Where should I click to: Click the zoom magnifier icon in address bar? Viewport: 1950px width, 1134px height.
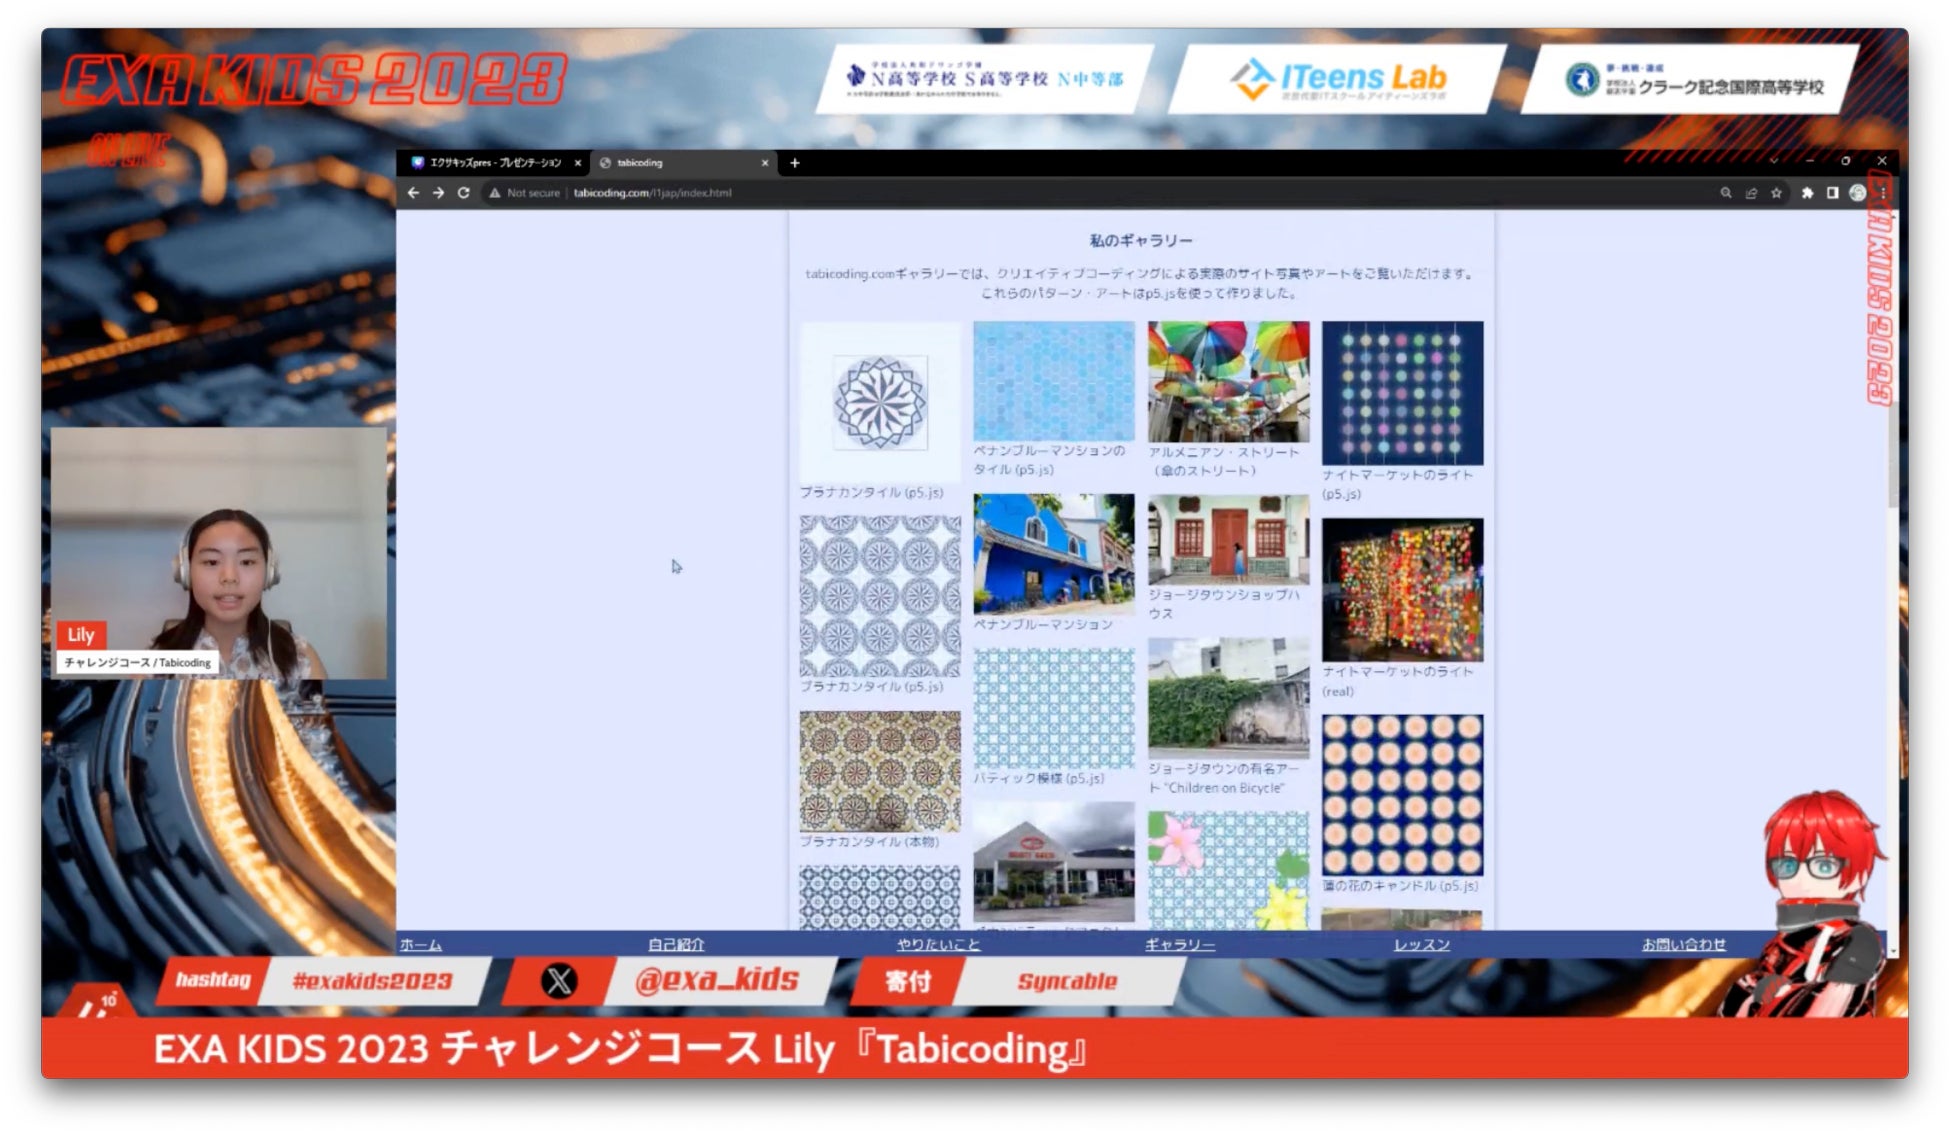click(x=1725, y=193)
